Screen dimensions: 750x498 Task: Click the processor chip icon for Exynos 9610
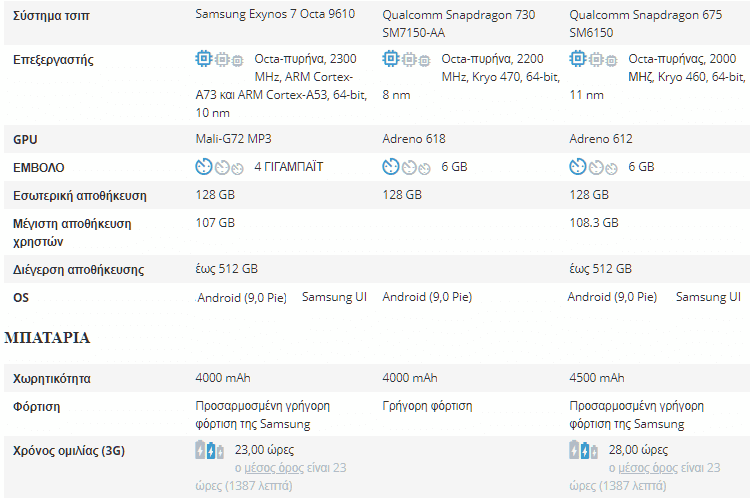tap(219, 59)
